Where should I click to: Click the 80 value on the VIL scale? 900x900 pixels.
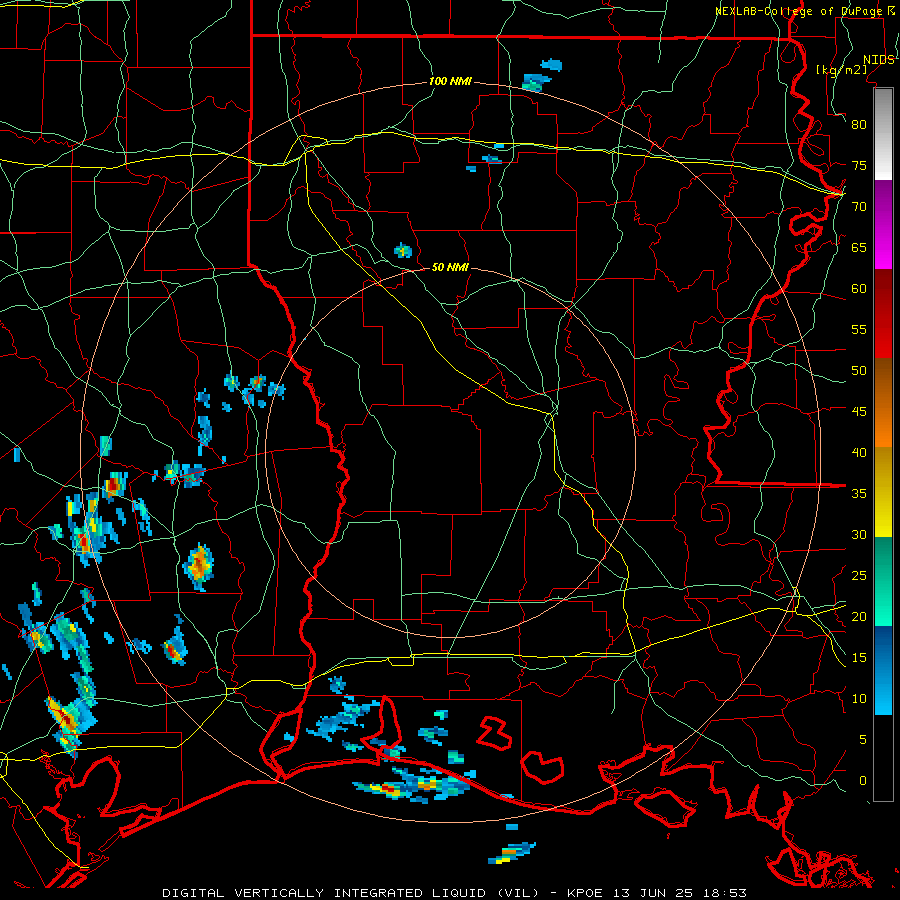859,125
